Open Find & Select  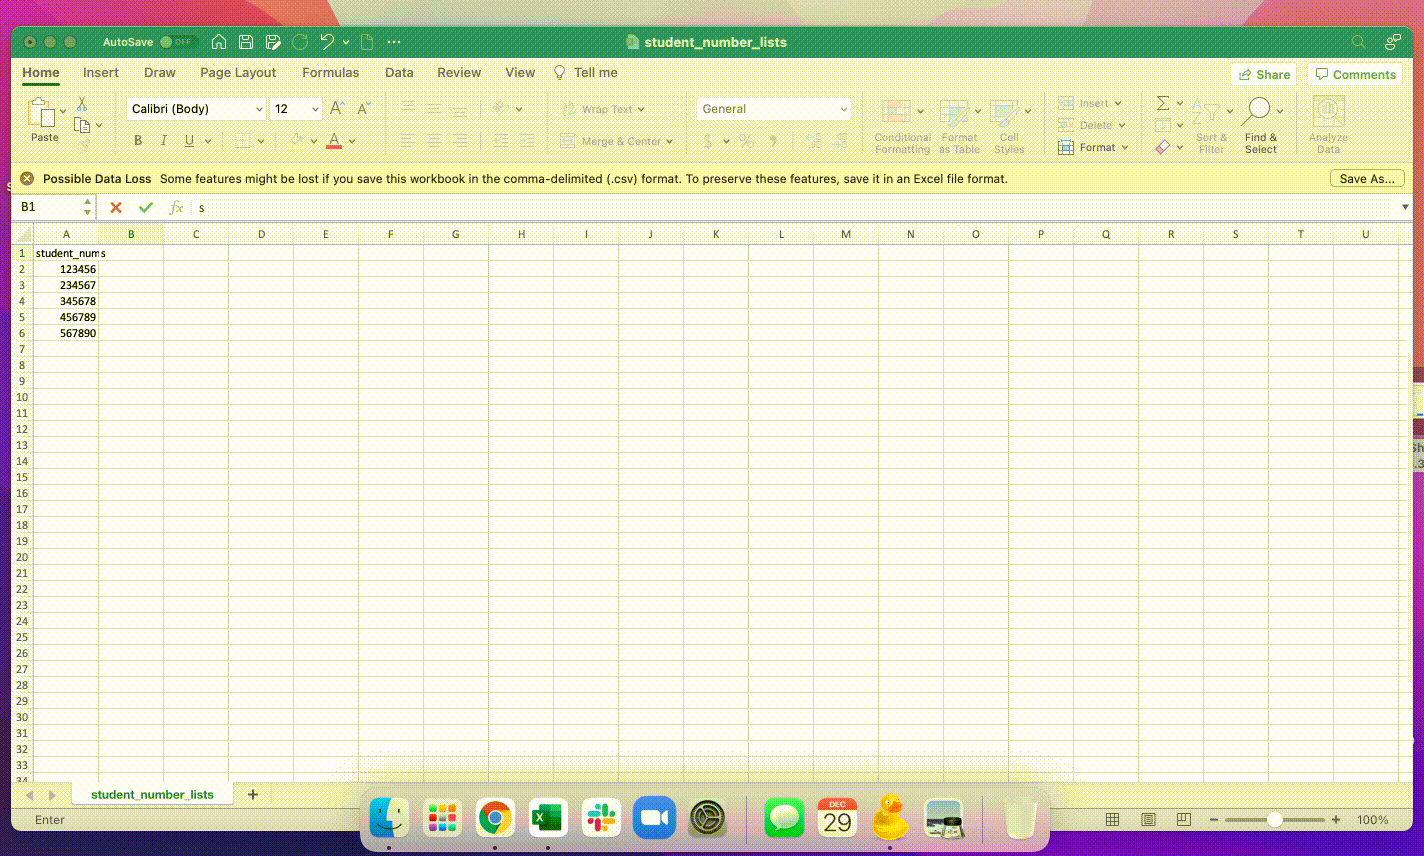coord(1260,122)
